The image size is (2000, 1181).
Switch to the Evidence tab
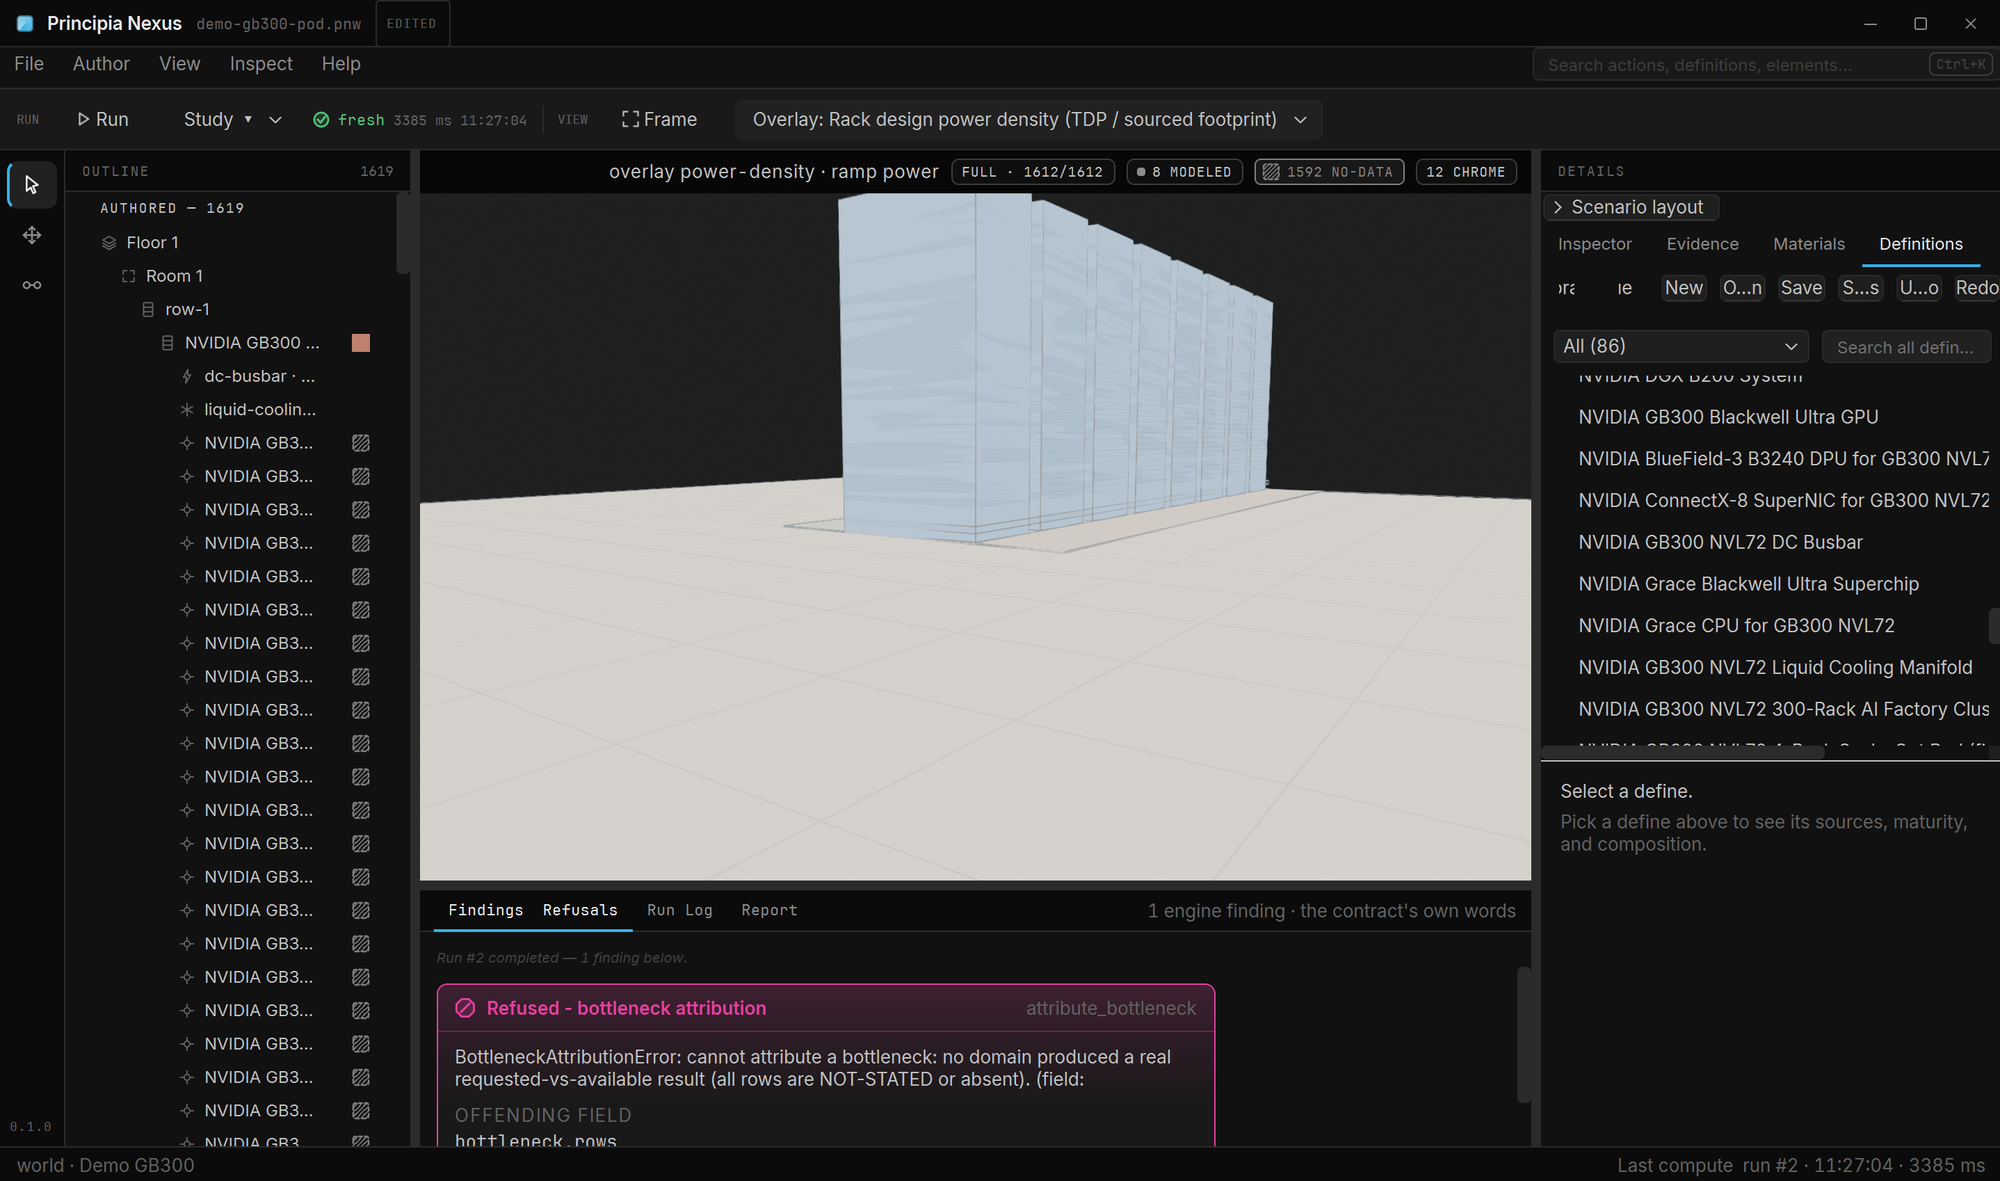(x=1702, y=244)
